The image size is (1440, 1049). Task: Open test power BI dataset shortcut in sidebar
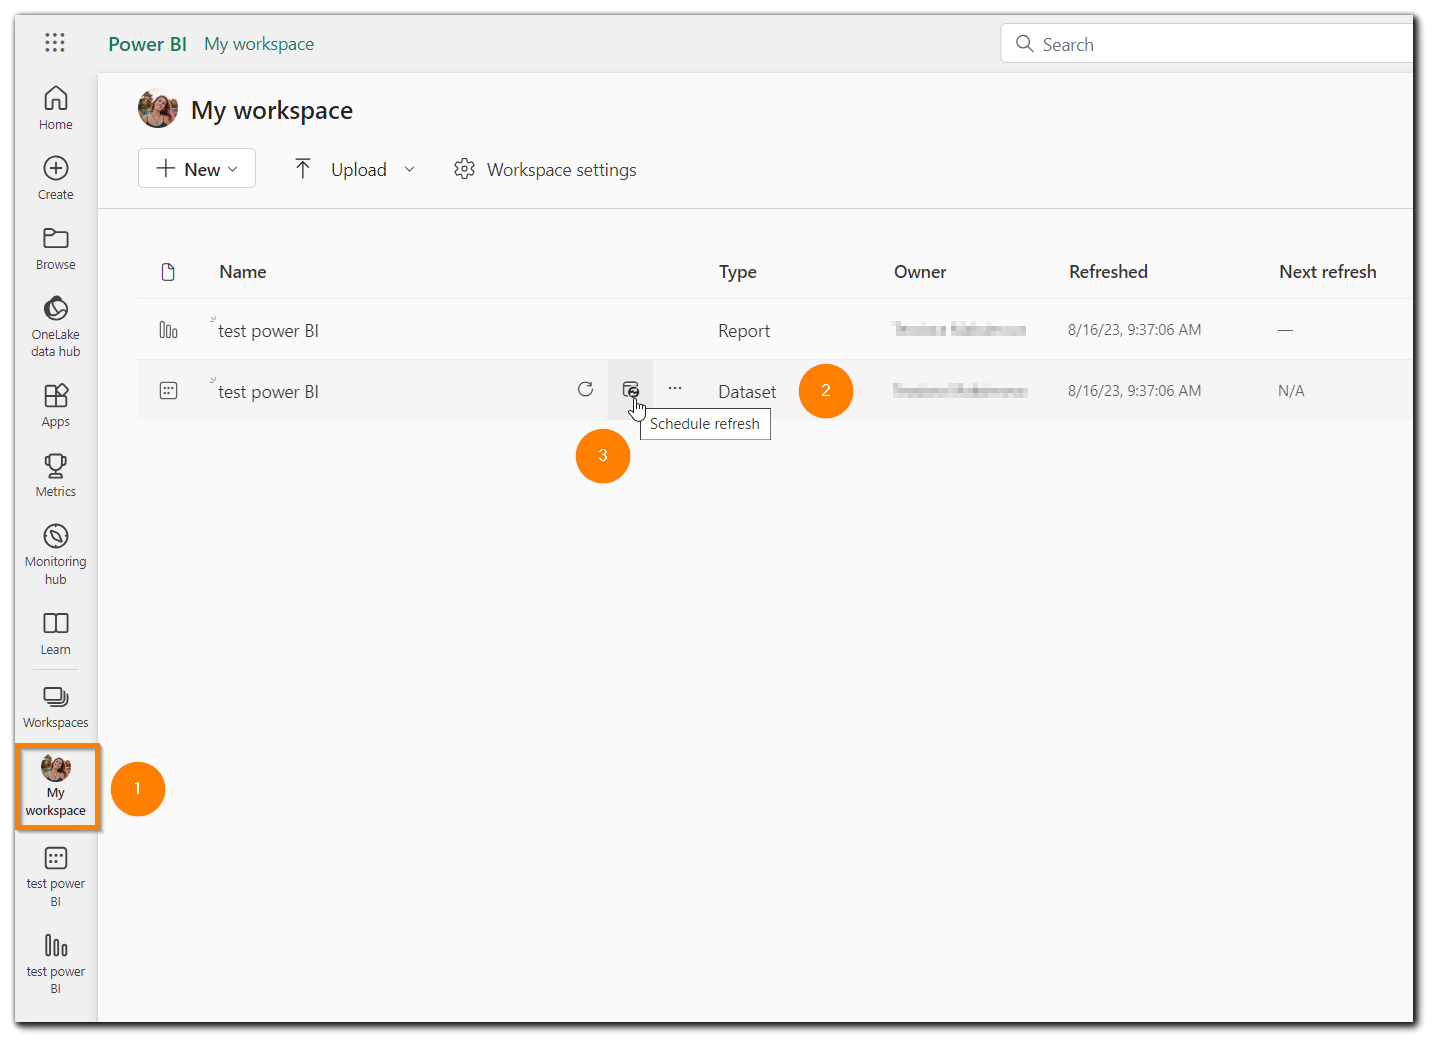point(56,876)
